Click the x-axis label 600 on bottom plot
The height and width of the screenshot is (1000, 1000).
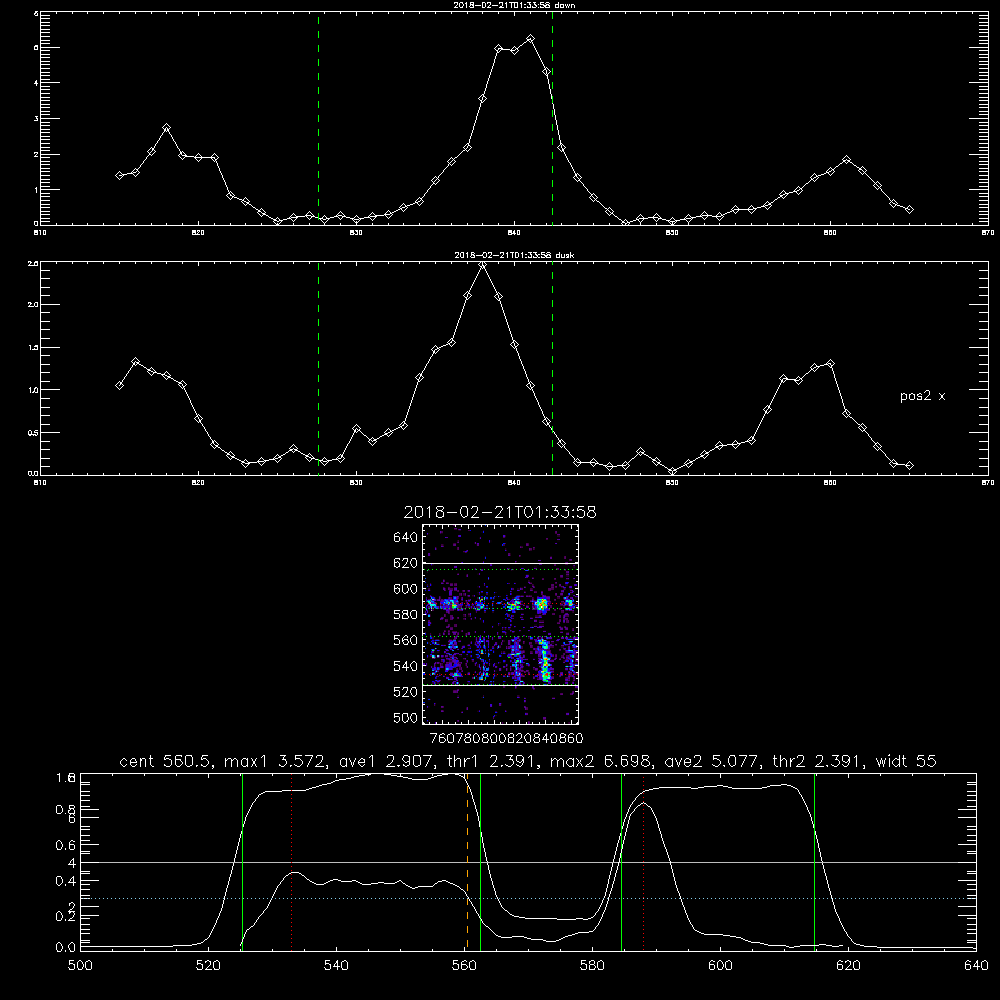720,966
